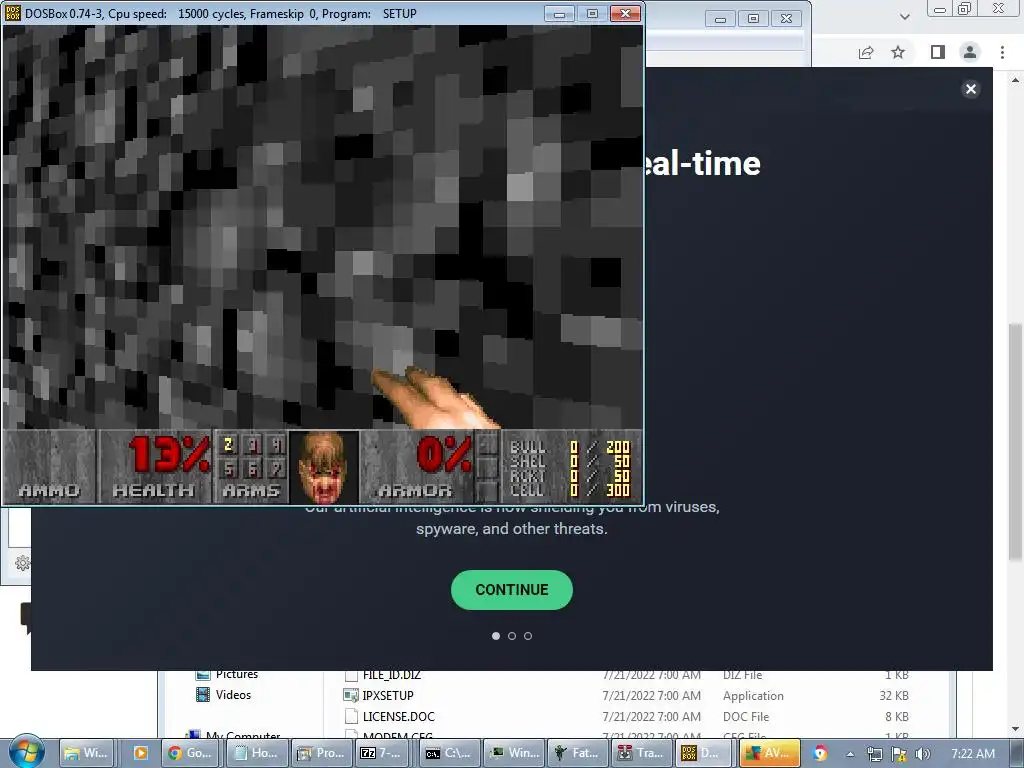Close the window behind DOSBox
The width and height of the screenshot is (1024, 768).
pos(787,19)
